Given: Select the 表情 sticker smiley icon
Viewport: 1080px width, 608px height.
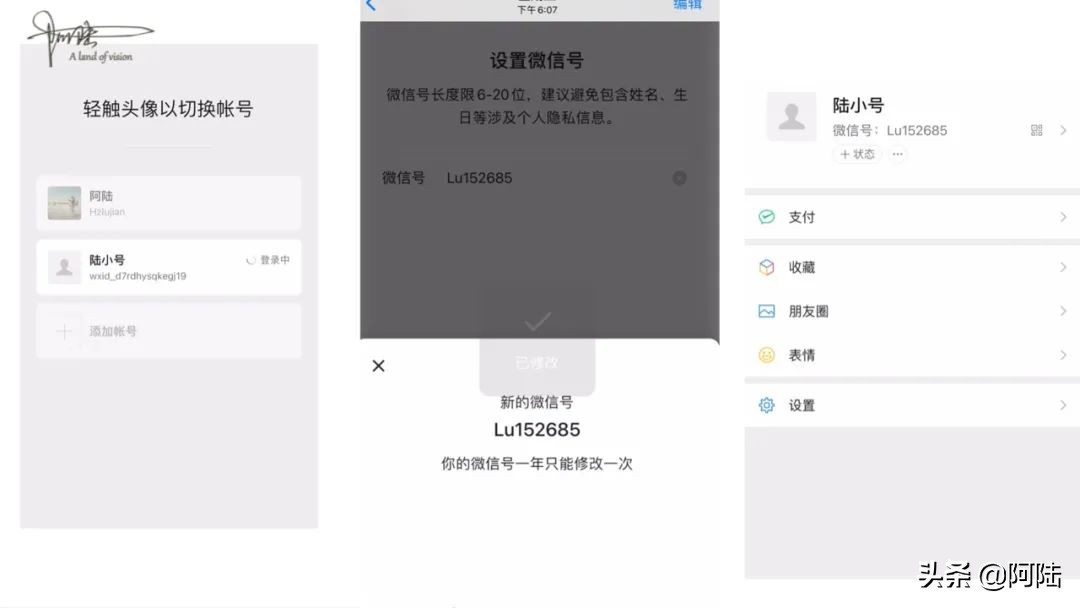Looking at the screenshot, I should [766, 355].
